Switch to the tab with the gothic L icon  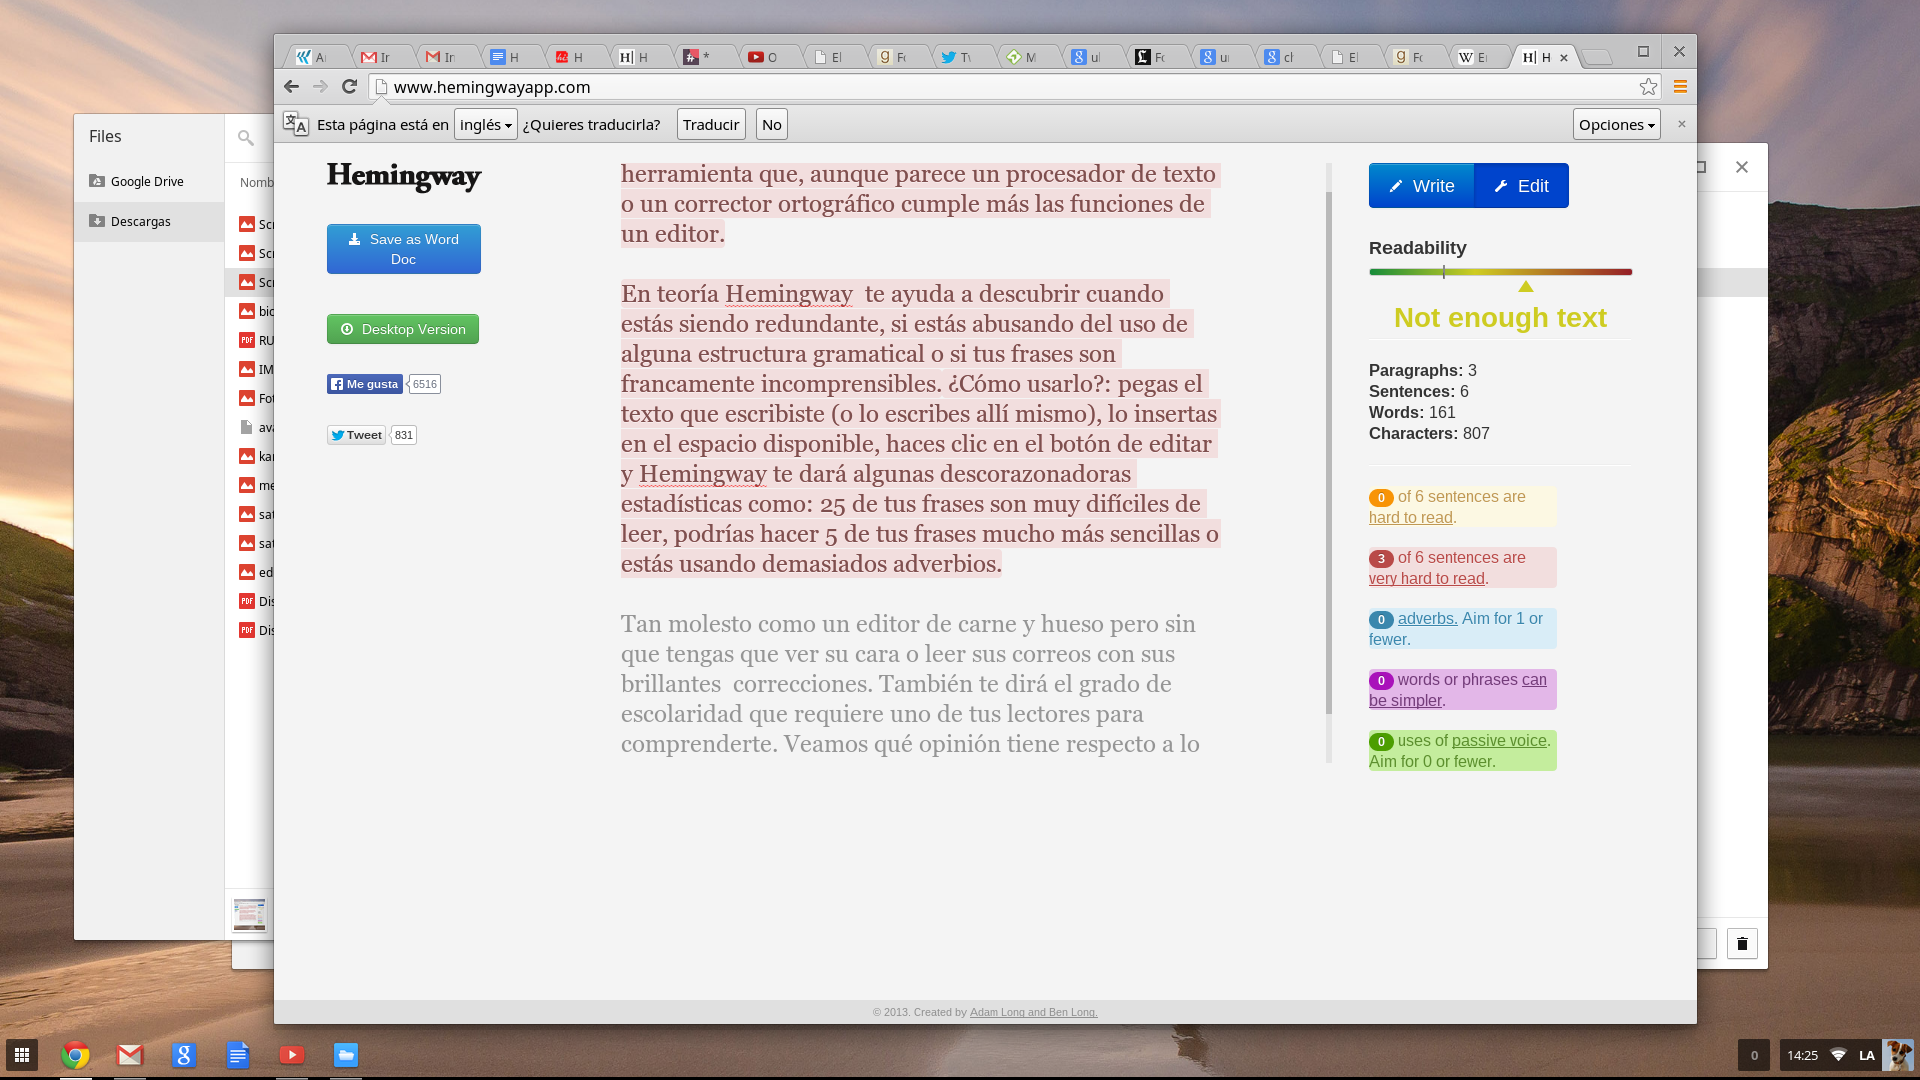[x=1150, y=57]
